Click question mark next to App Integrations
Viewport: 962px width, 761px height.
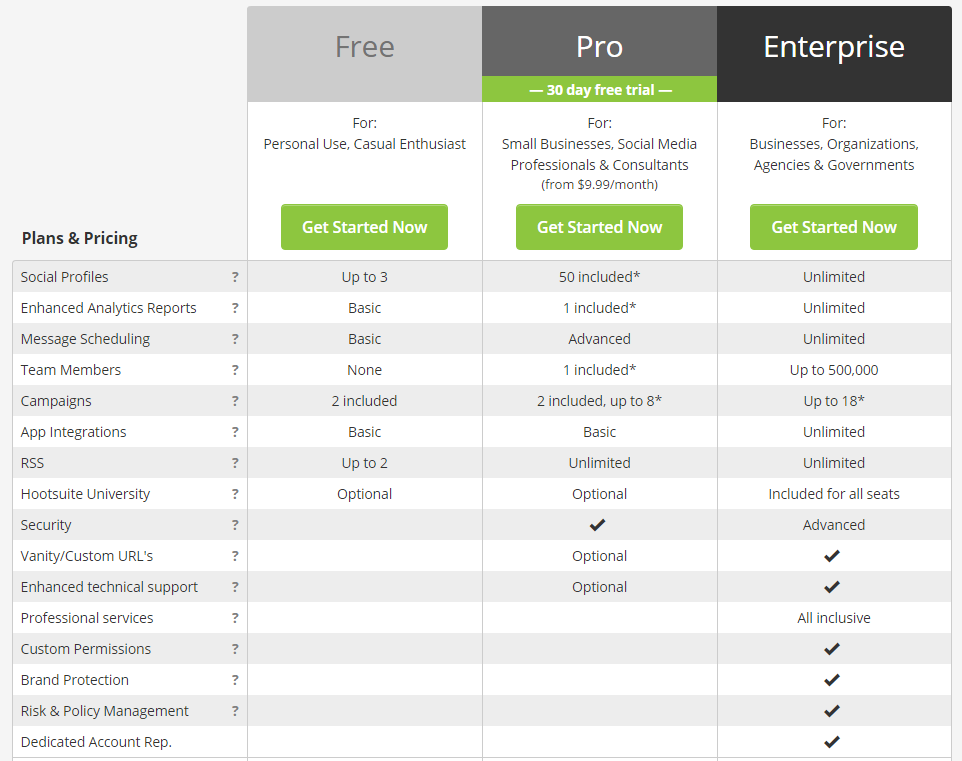click(235, 432)
